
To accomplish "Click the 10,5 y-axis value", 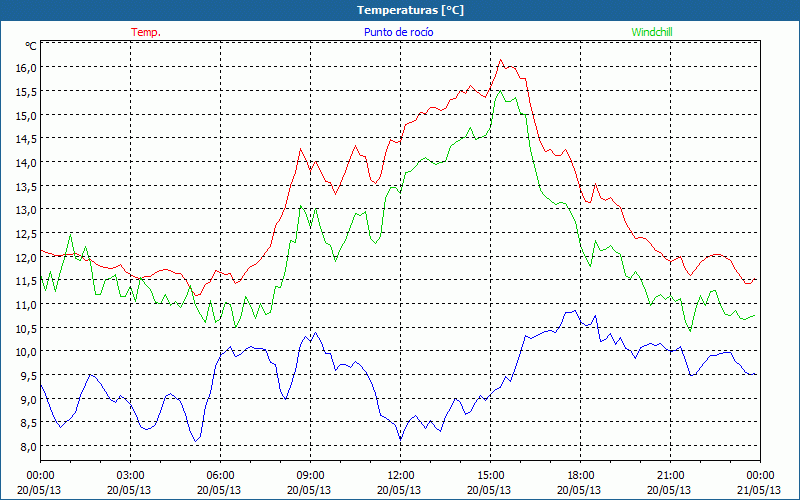I will pos(25,328).
